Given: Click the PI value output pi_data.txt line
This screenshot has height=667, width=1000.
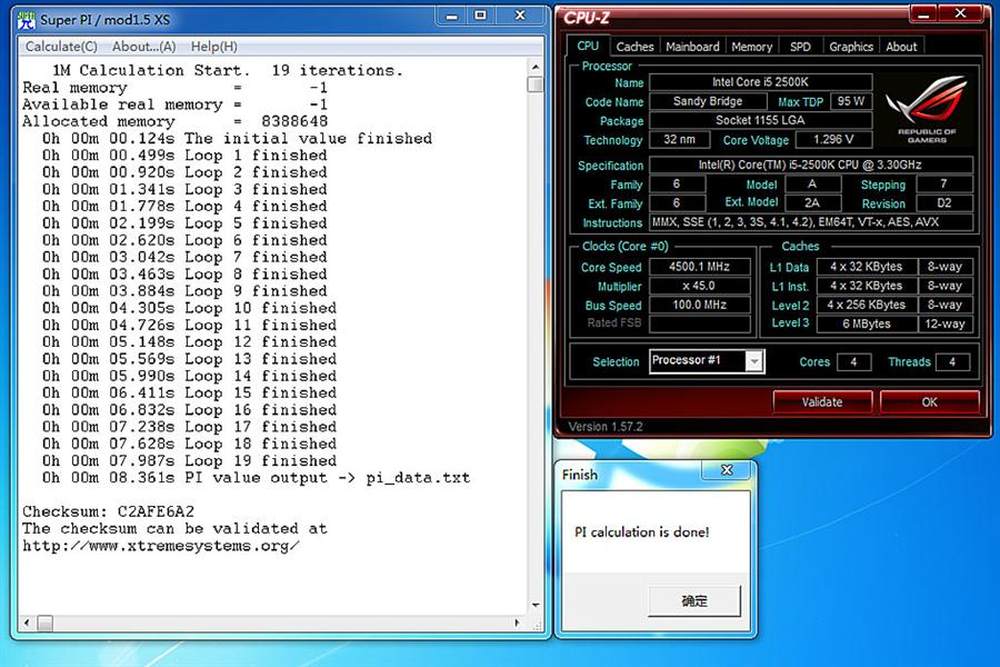Looking at the screenshot, I should [256, 478].
